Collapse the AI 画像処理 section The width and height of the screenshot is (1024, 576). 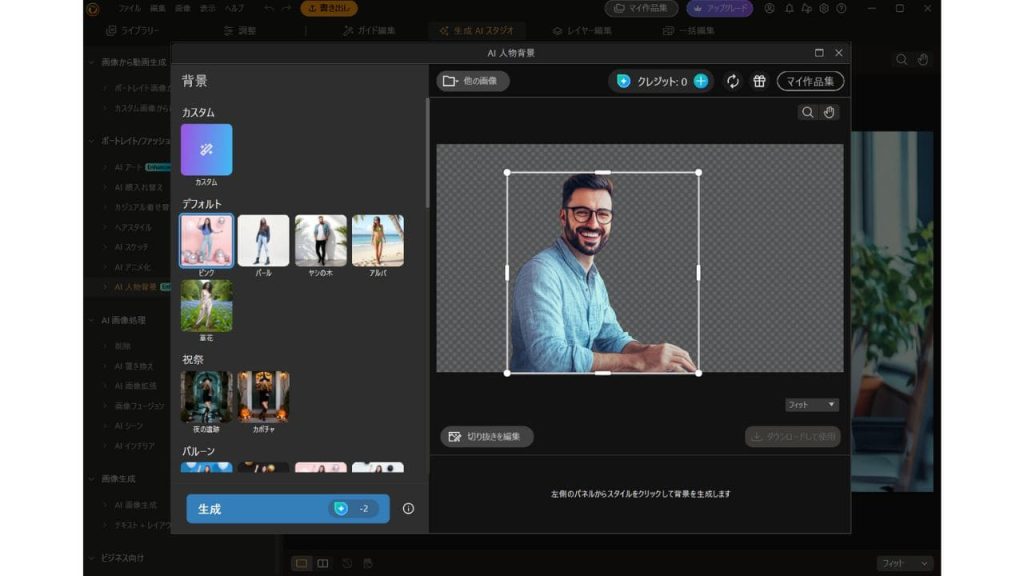(93, 320)
